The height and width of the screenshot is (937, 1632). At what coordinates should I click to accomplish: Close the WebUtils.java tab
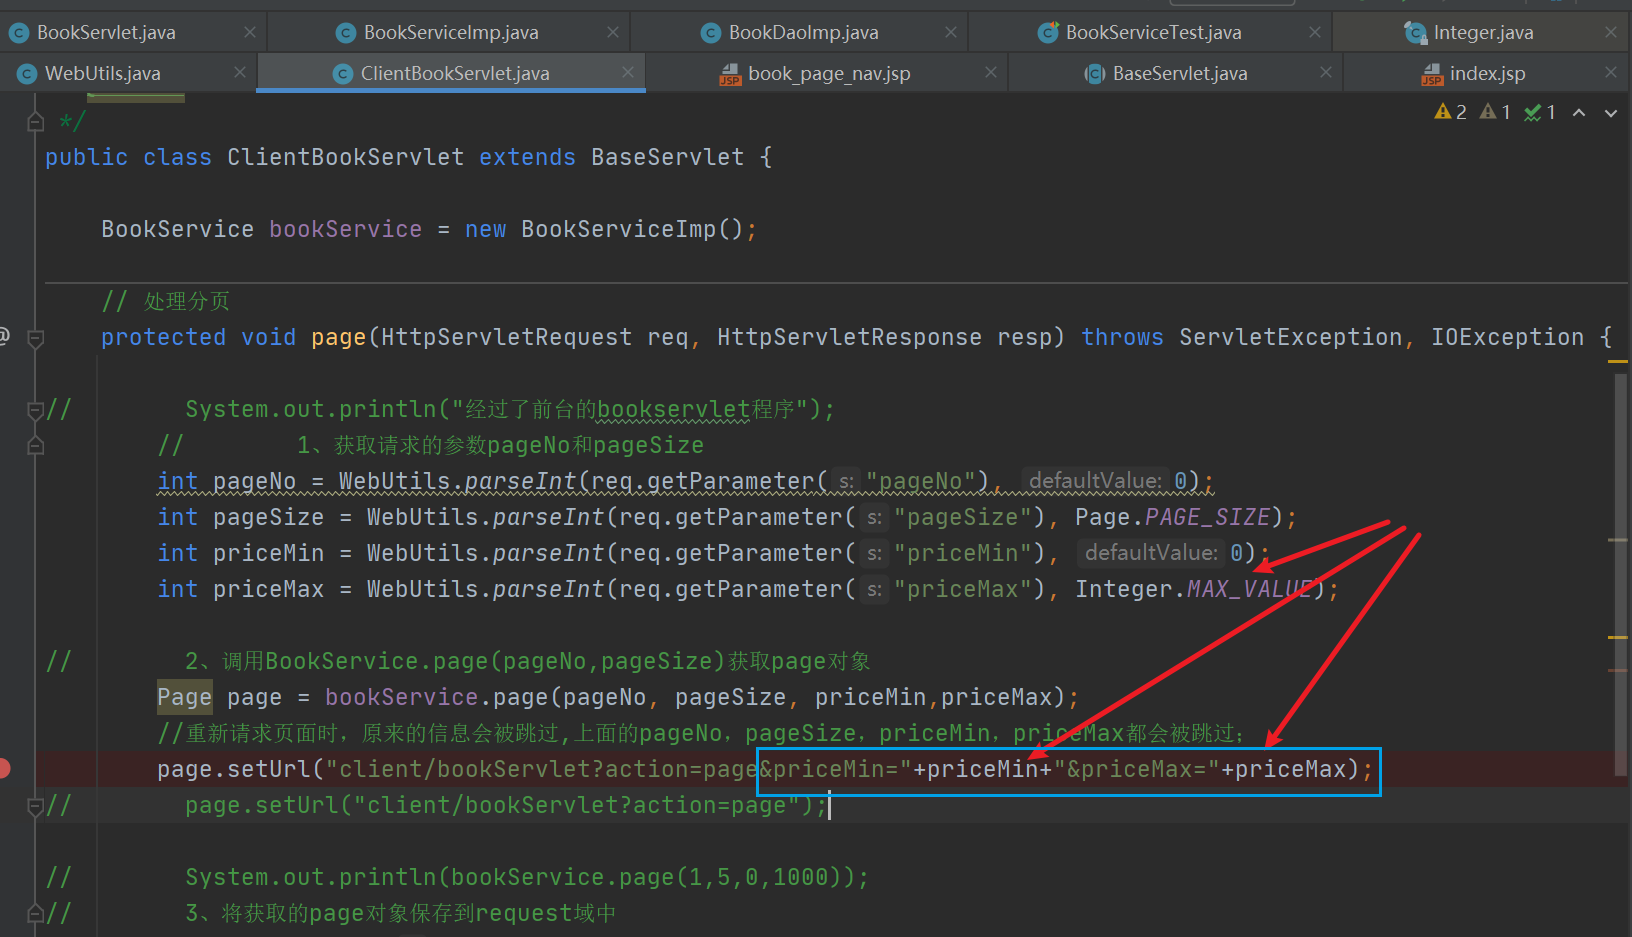tap(240, 72)
